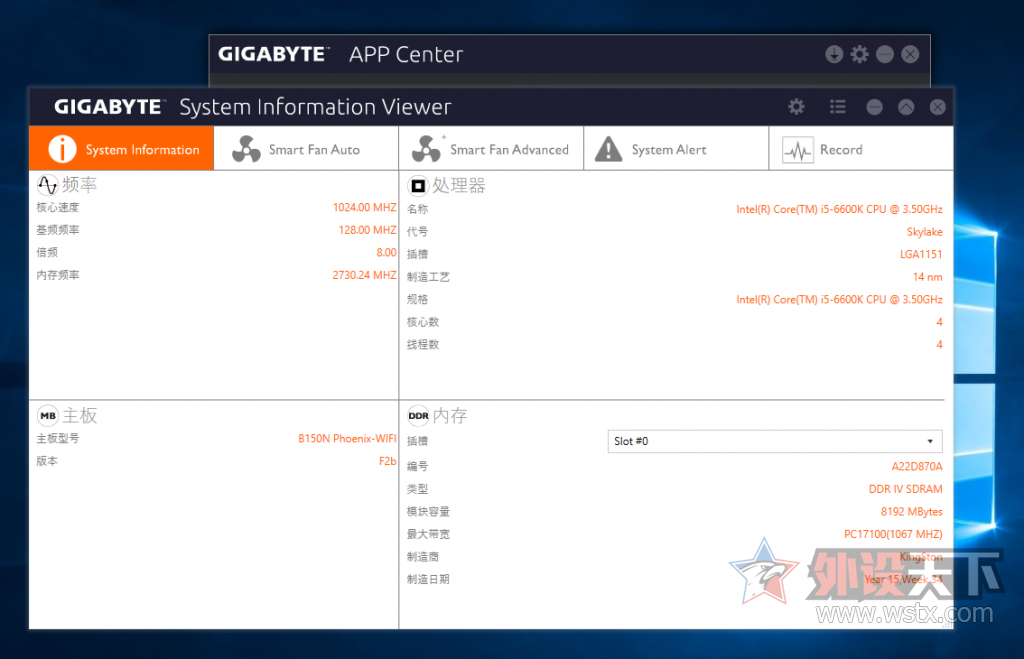Open the memory Slot #0 dropdown
Screen dimensions: 1024x659
tap(775, 442)
